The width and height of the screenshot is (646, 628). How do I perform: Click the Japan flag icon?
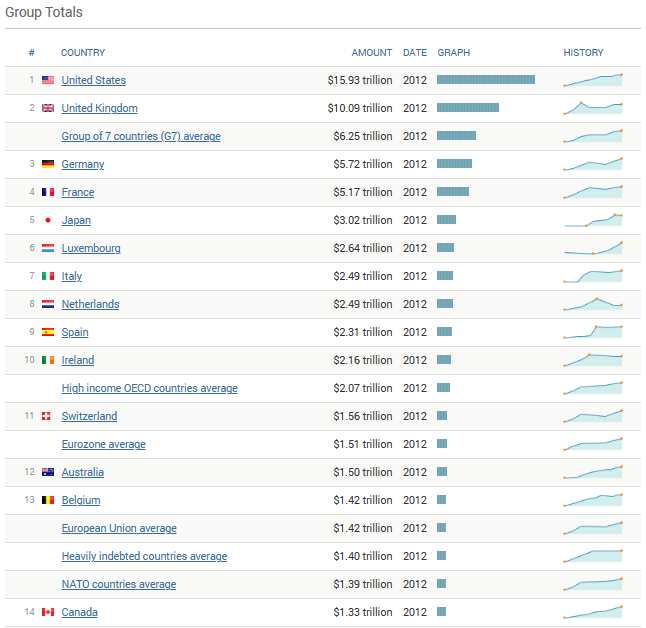tap(48, 220)
